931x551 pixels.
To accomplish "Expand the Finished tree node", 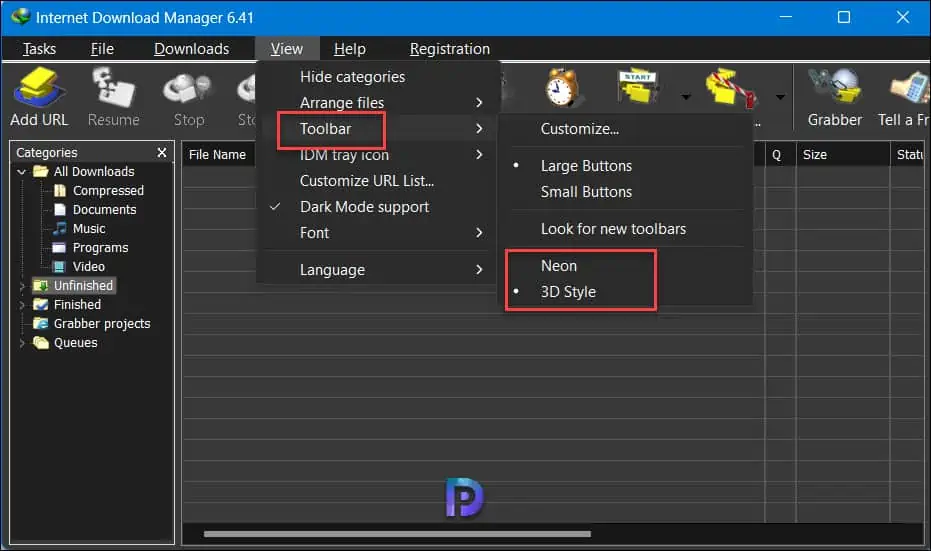I will (22, 305).
